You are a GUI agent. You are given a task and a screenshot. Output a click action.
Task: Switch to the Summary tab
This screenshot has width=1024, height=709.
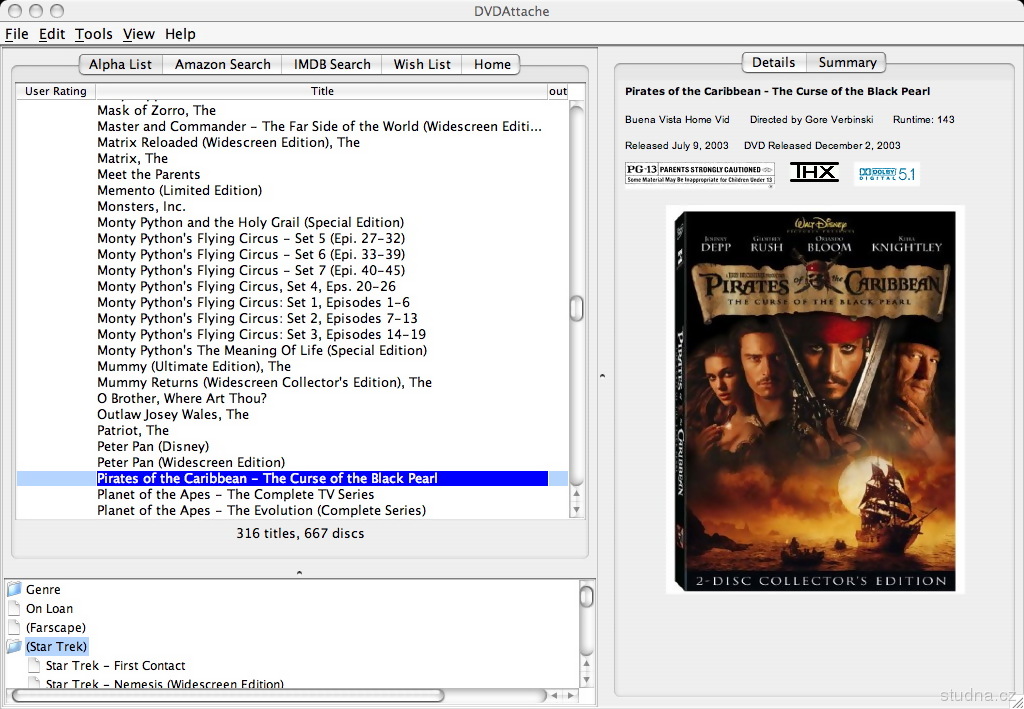847,62
